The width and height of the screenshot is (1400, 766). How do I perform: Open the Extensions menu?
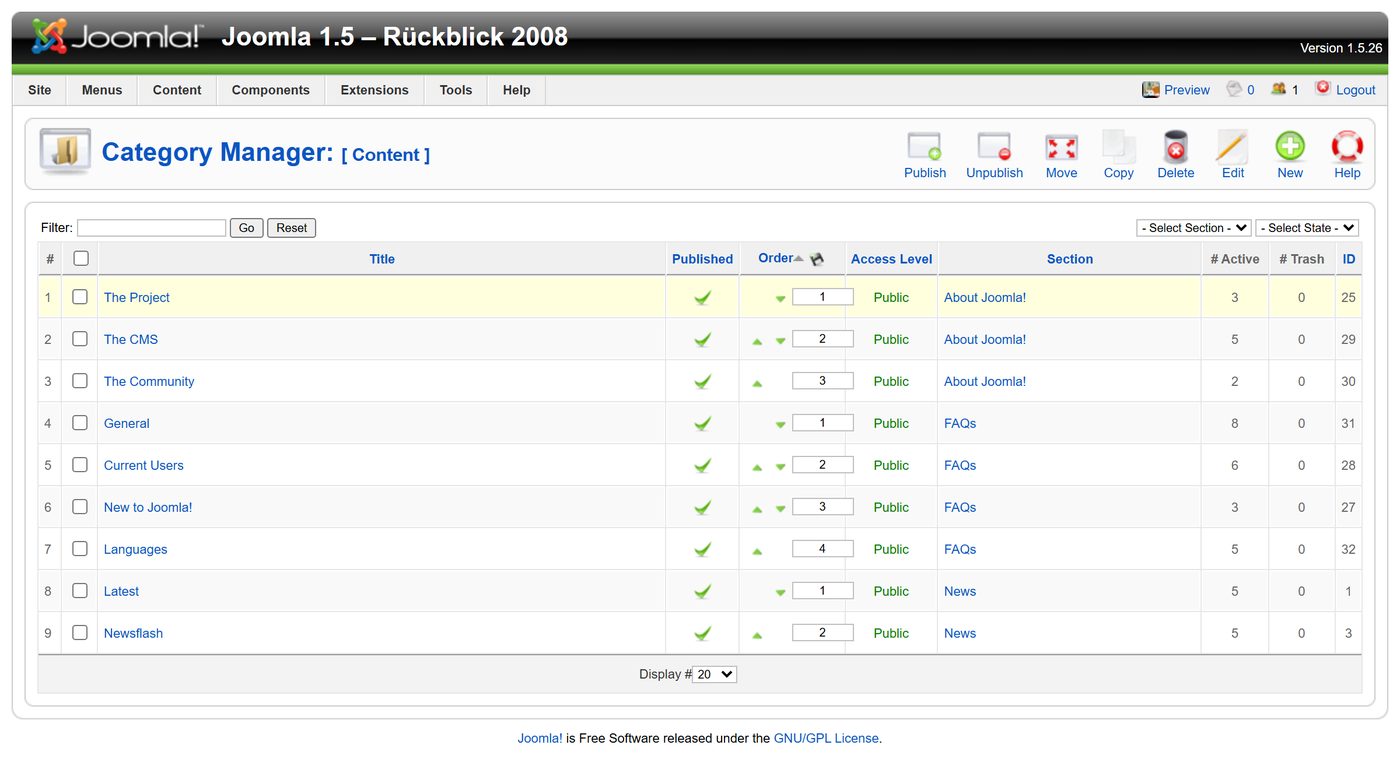(375, 90)
